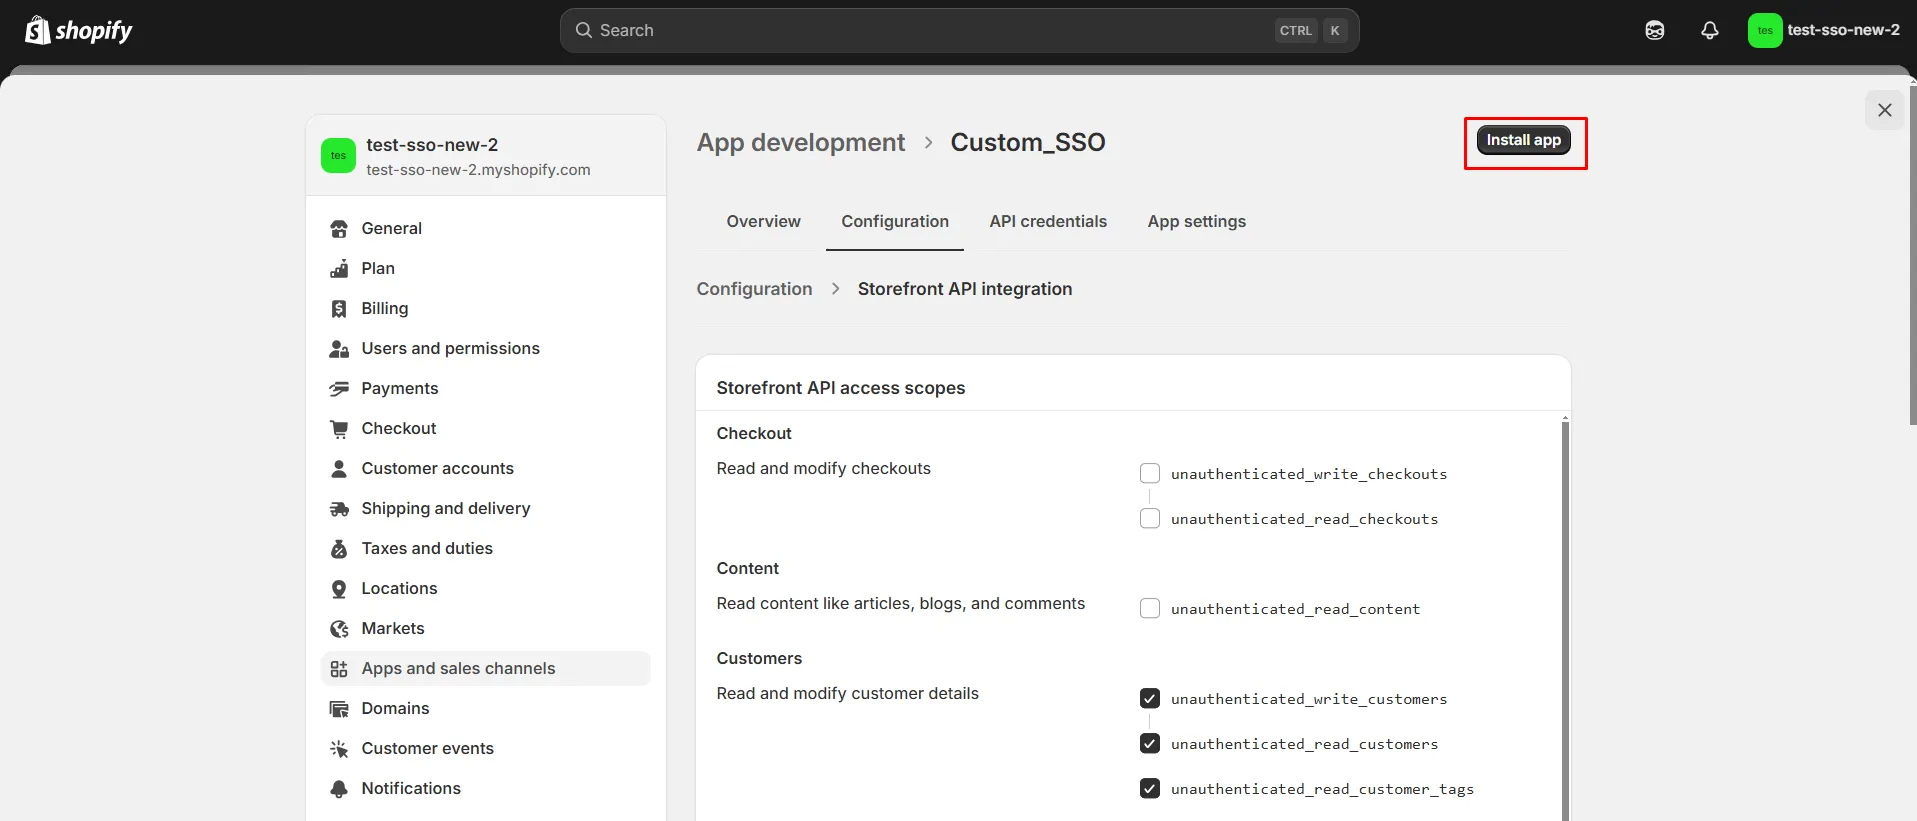The width and height of the screenshot is (1917, 821).
Task: Go to Shipping and delivery
Action: tap(486, 508)
